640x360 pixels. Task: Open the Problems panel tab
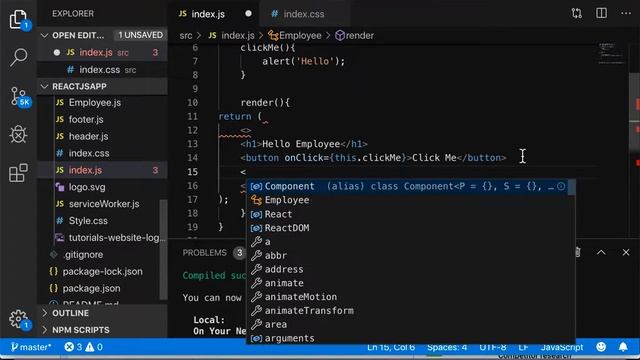pos(204,253)
